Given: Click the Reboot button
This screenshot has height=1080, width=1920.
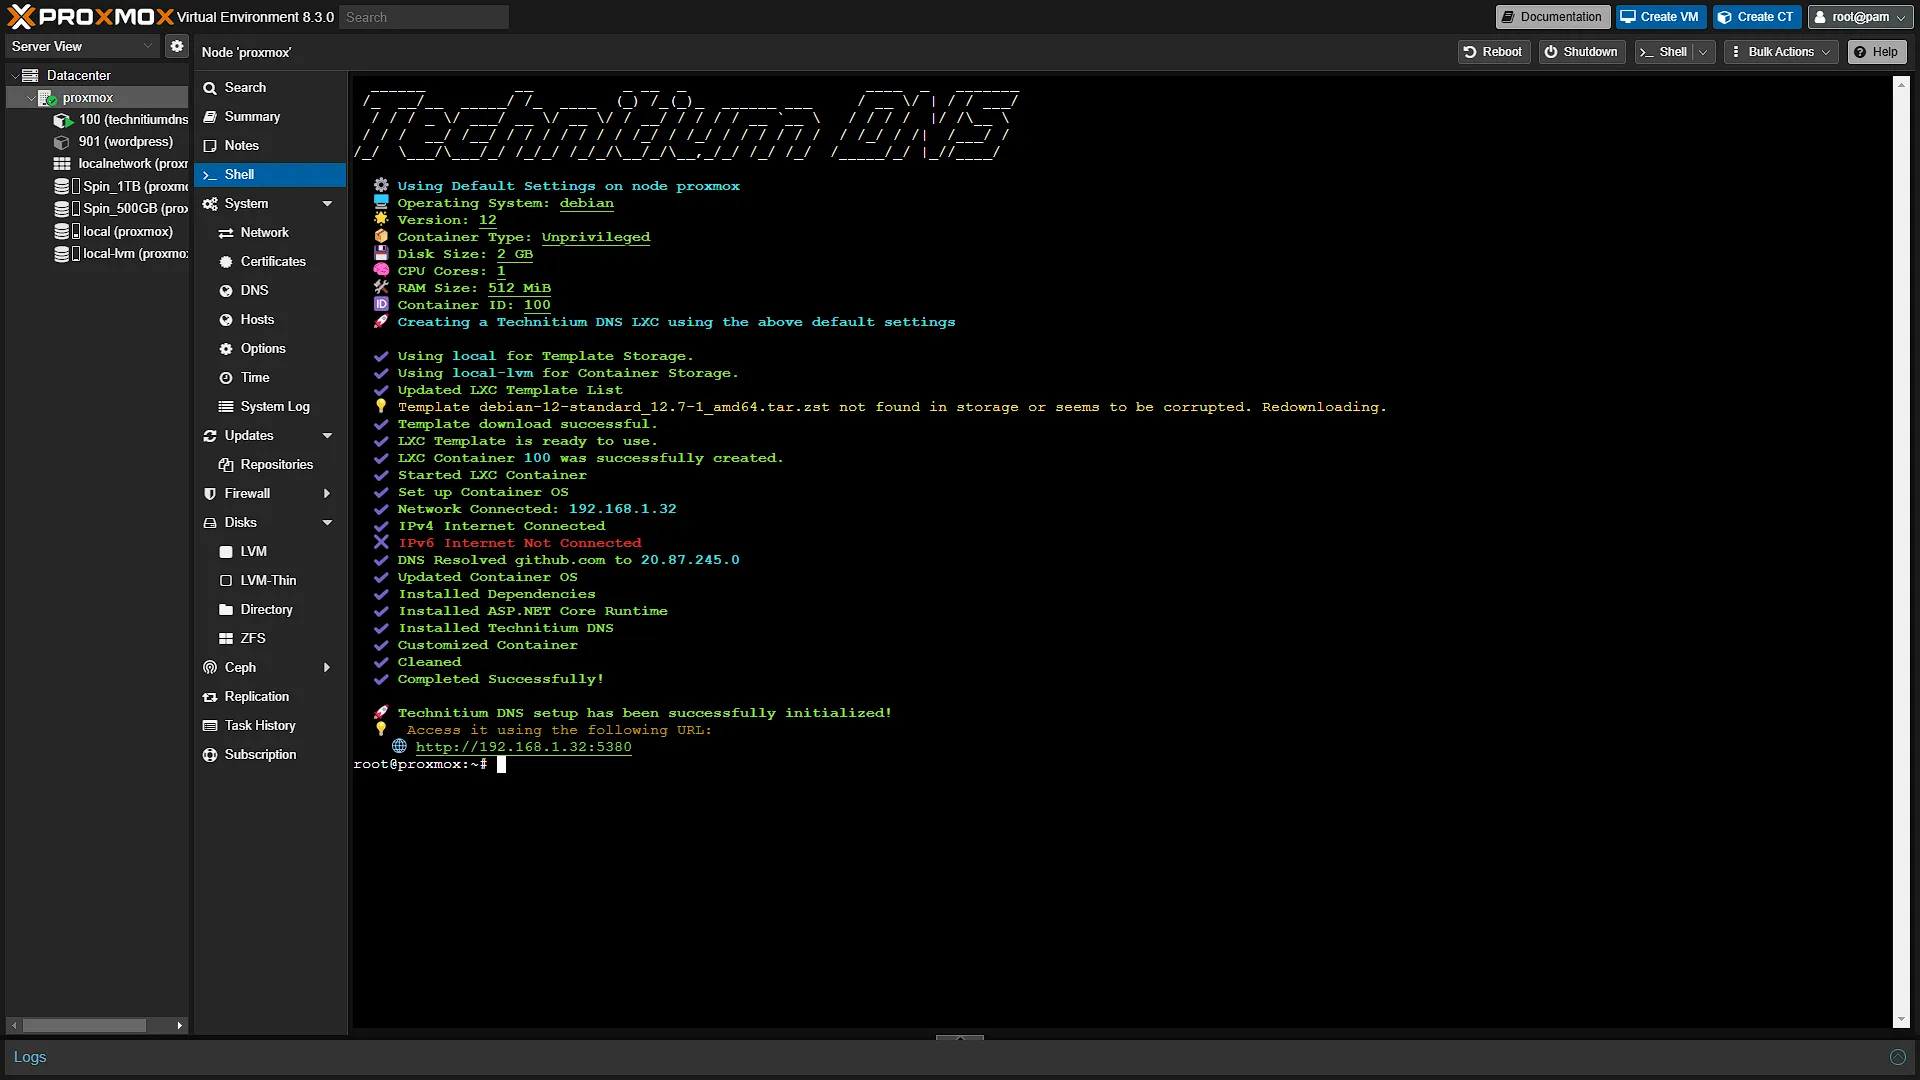Looking at the screenshot, I should tap(1493, 52).
